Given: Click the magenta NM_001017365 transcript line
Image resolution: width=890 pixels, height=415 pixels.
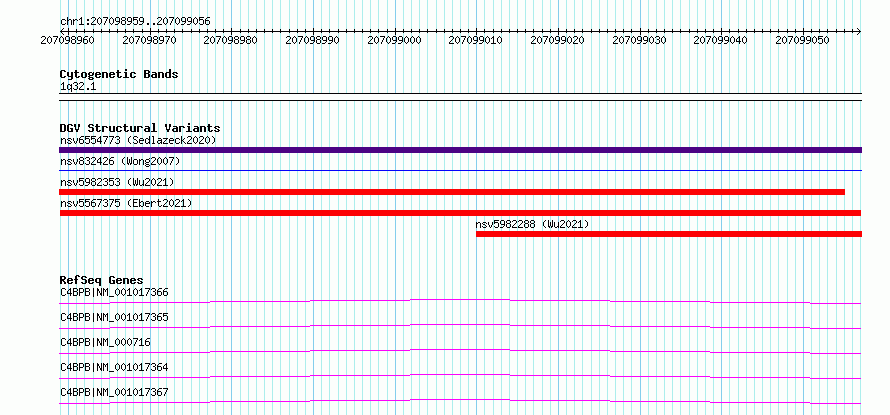Looking at the screenshot, I should [x=460, y=326].
